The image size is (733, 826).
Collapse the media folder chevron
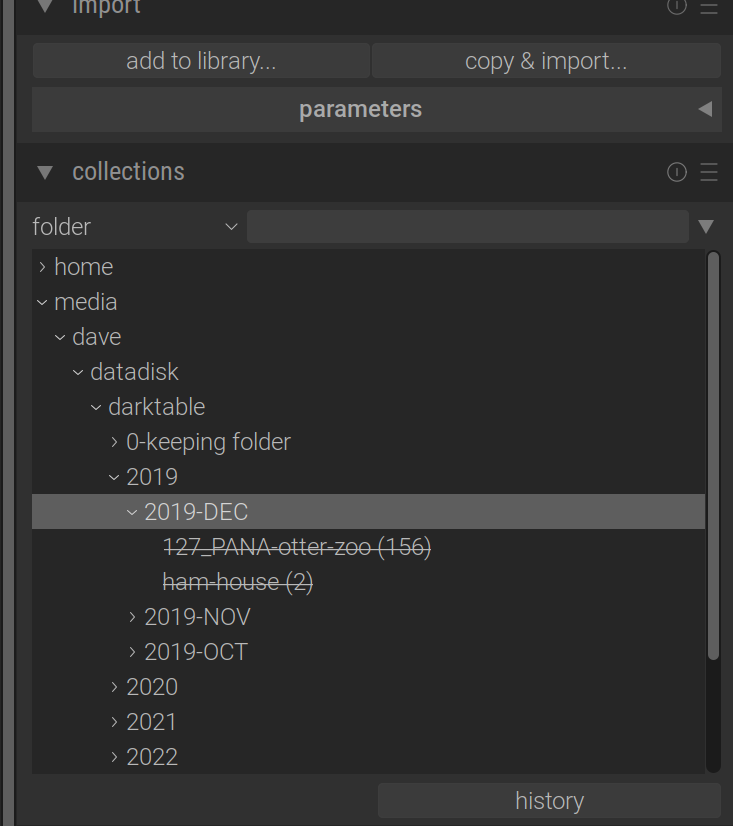coord(42,302)
